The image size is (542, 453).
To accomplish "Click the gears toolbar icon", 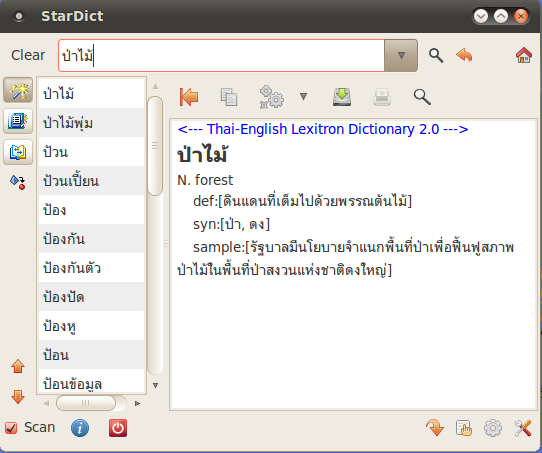I will click(272, 97).
